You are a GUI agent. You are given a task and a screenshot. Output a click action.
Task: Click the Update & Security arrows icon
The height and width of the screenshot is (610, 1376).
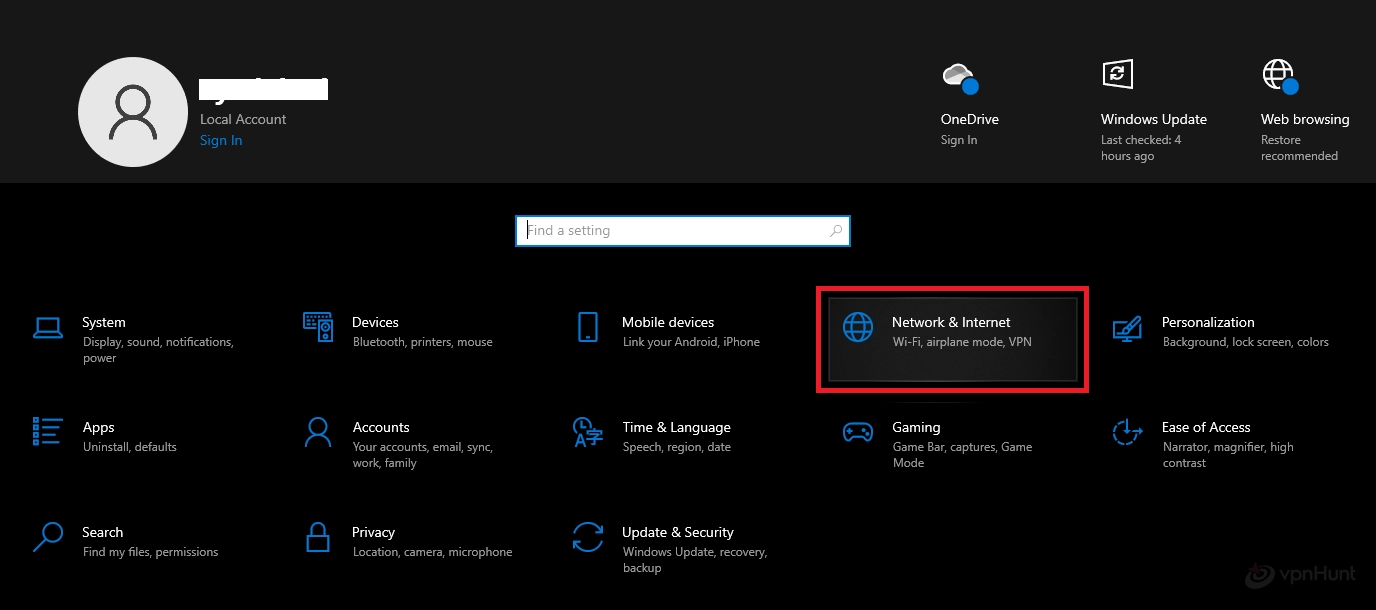pos(588,537)
